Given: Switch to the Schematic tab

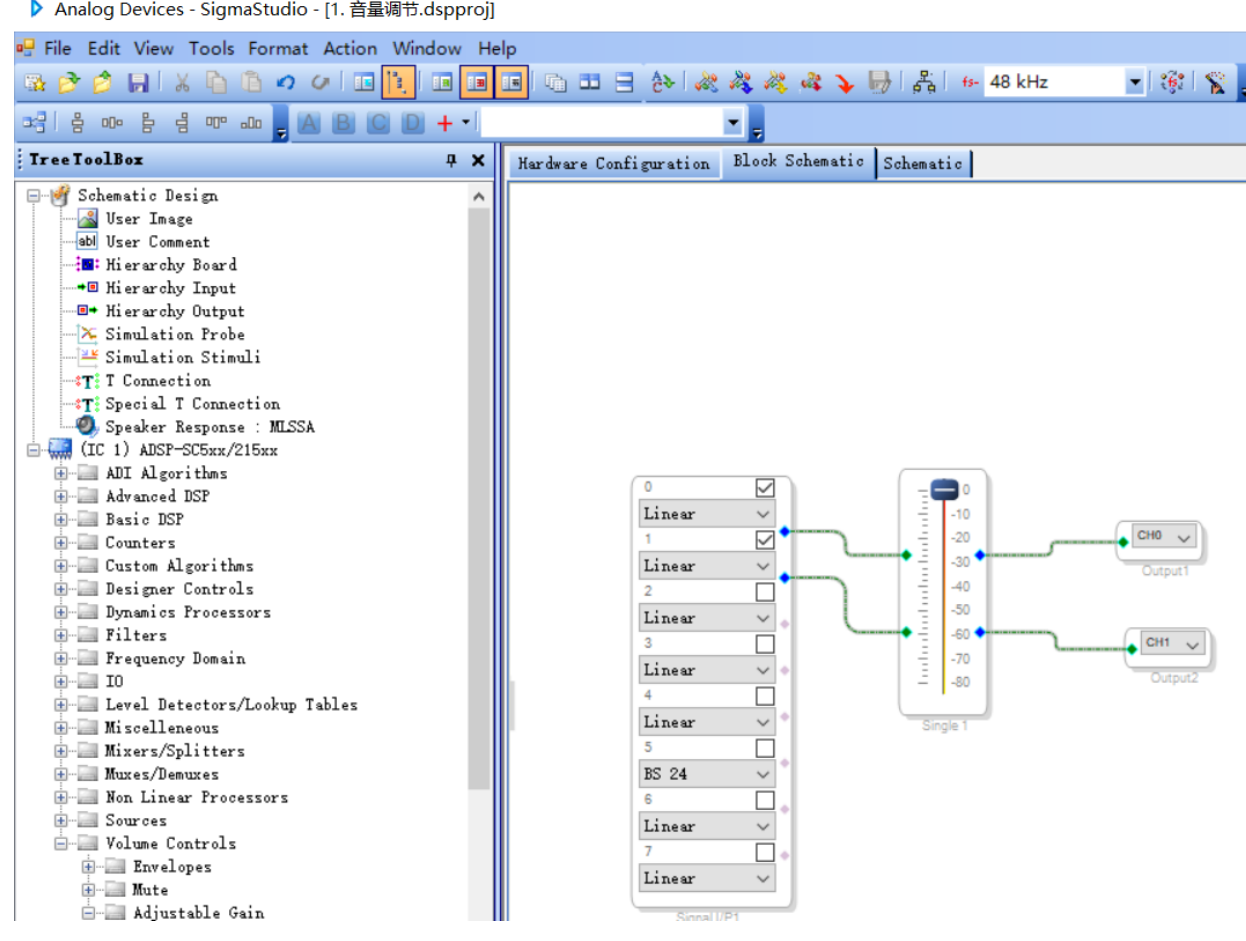Looking at the screenshot, I should point(923,163).
